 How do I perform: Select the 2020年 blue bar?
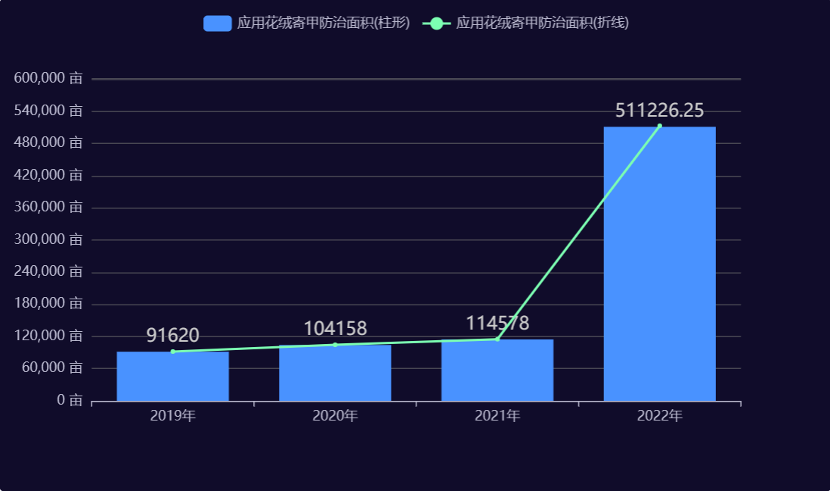pos(335,374)
